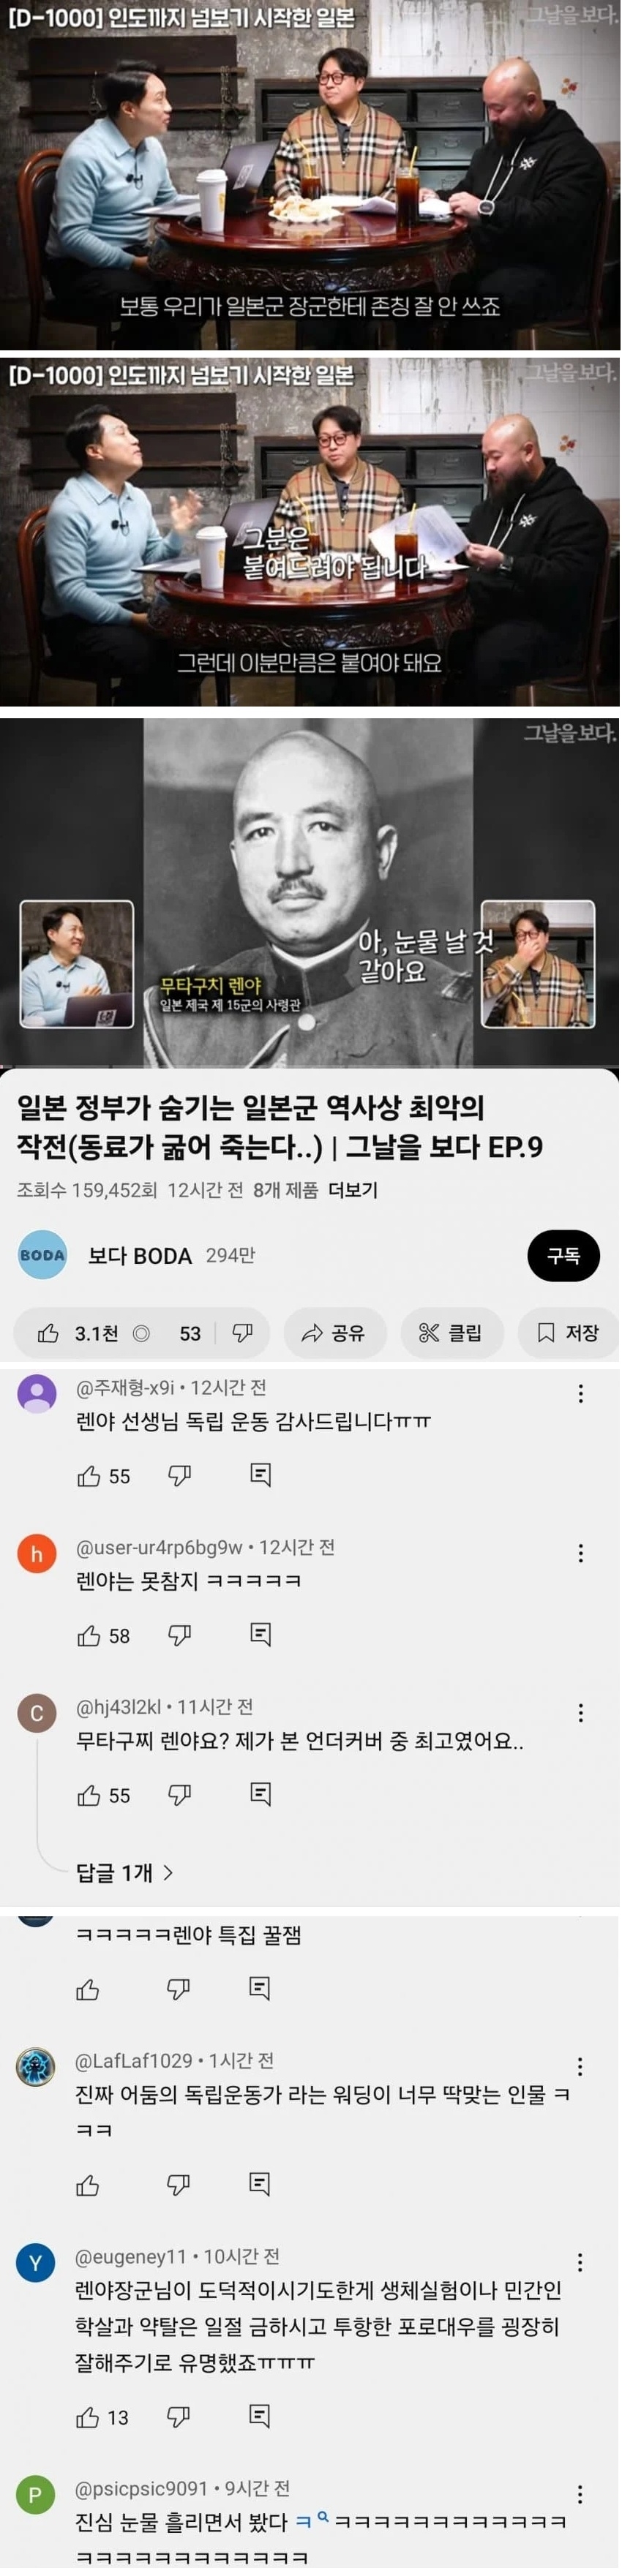Like the video with 3.1천 thumbs up
Image resolution: width=622 pixels, height=2576 pixels.
tap(77, 1333)
